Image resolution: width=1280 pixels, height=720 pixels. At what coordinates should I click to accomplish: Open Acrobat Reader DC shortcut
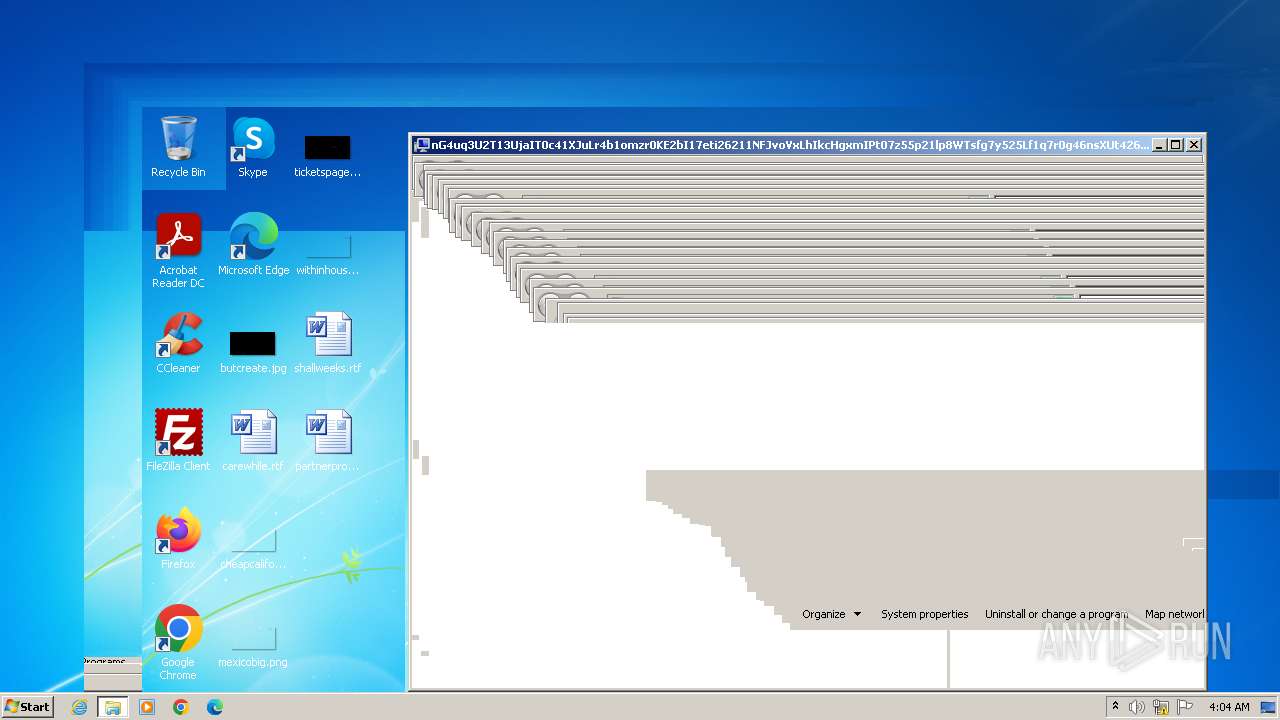pos(178,251)
